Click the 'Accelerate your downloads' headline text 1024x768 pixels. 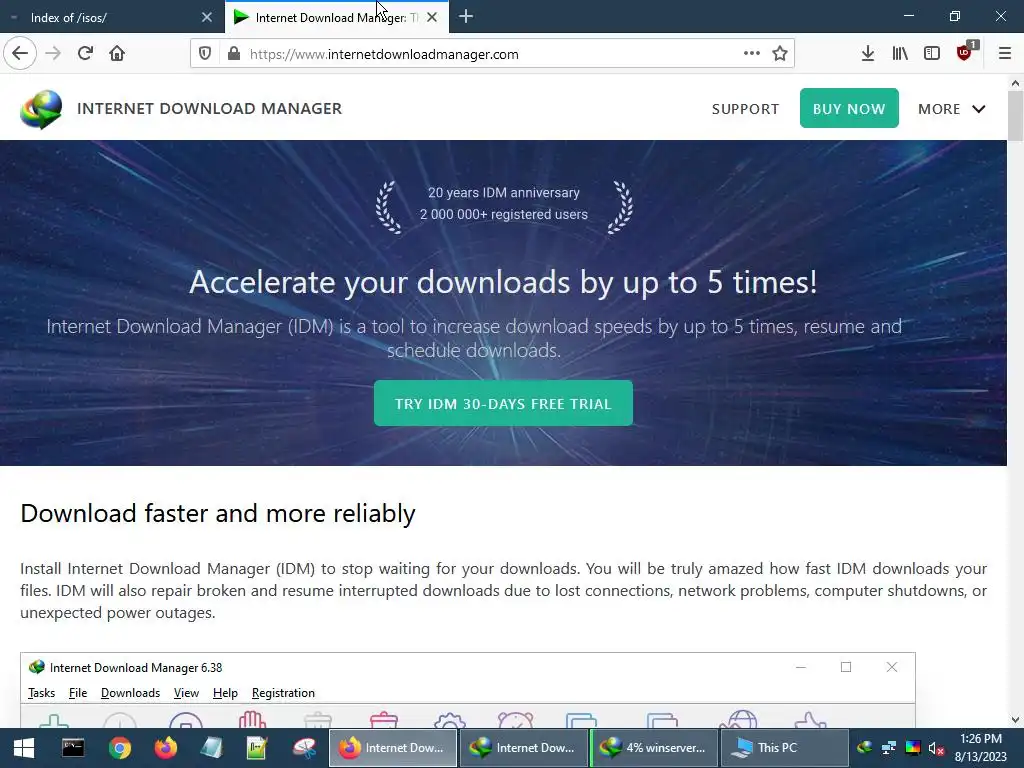(503, 282)
